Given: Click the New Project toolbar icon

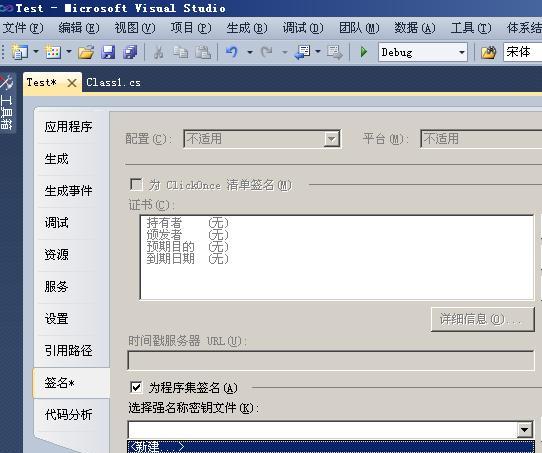Looking at the screenshot, I should [x=20, y=52].
